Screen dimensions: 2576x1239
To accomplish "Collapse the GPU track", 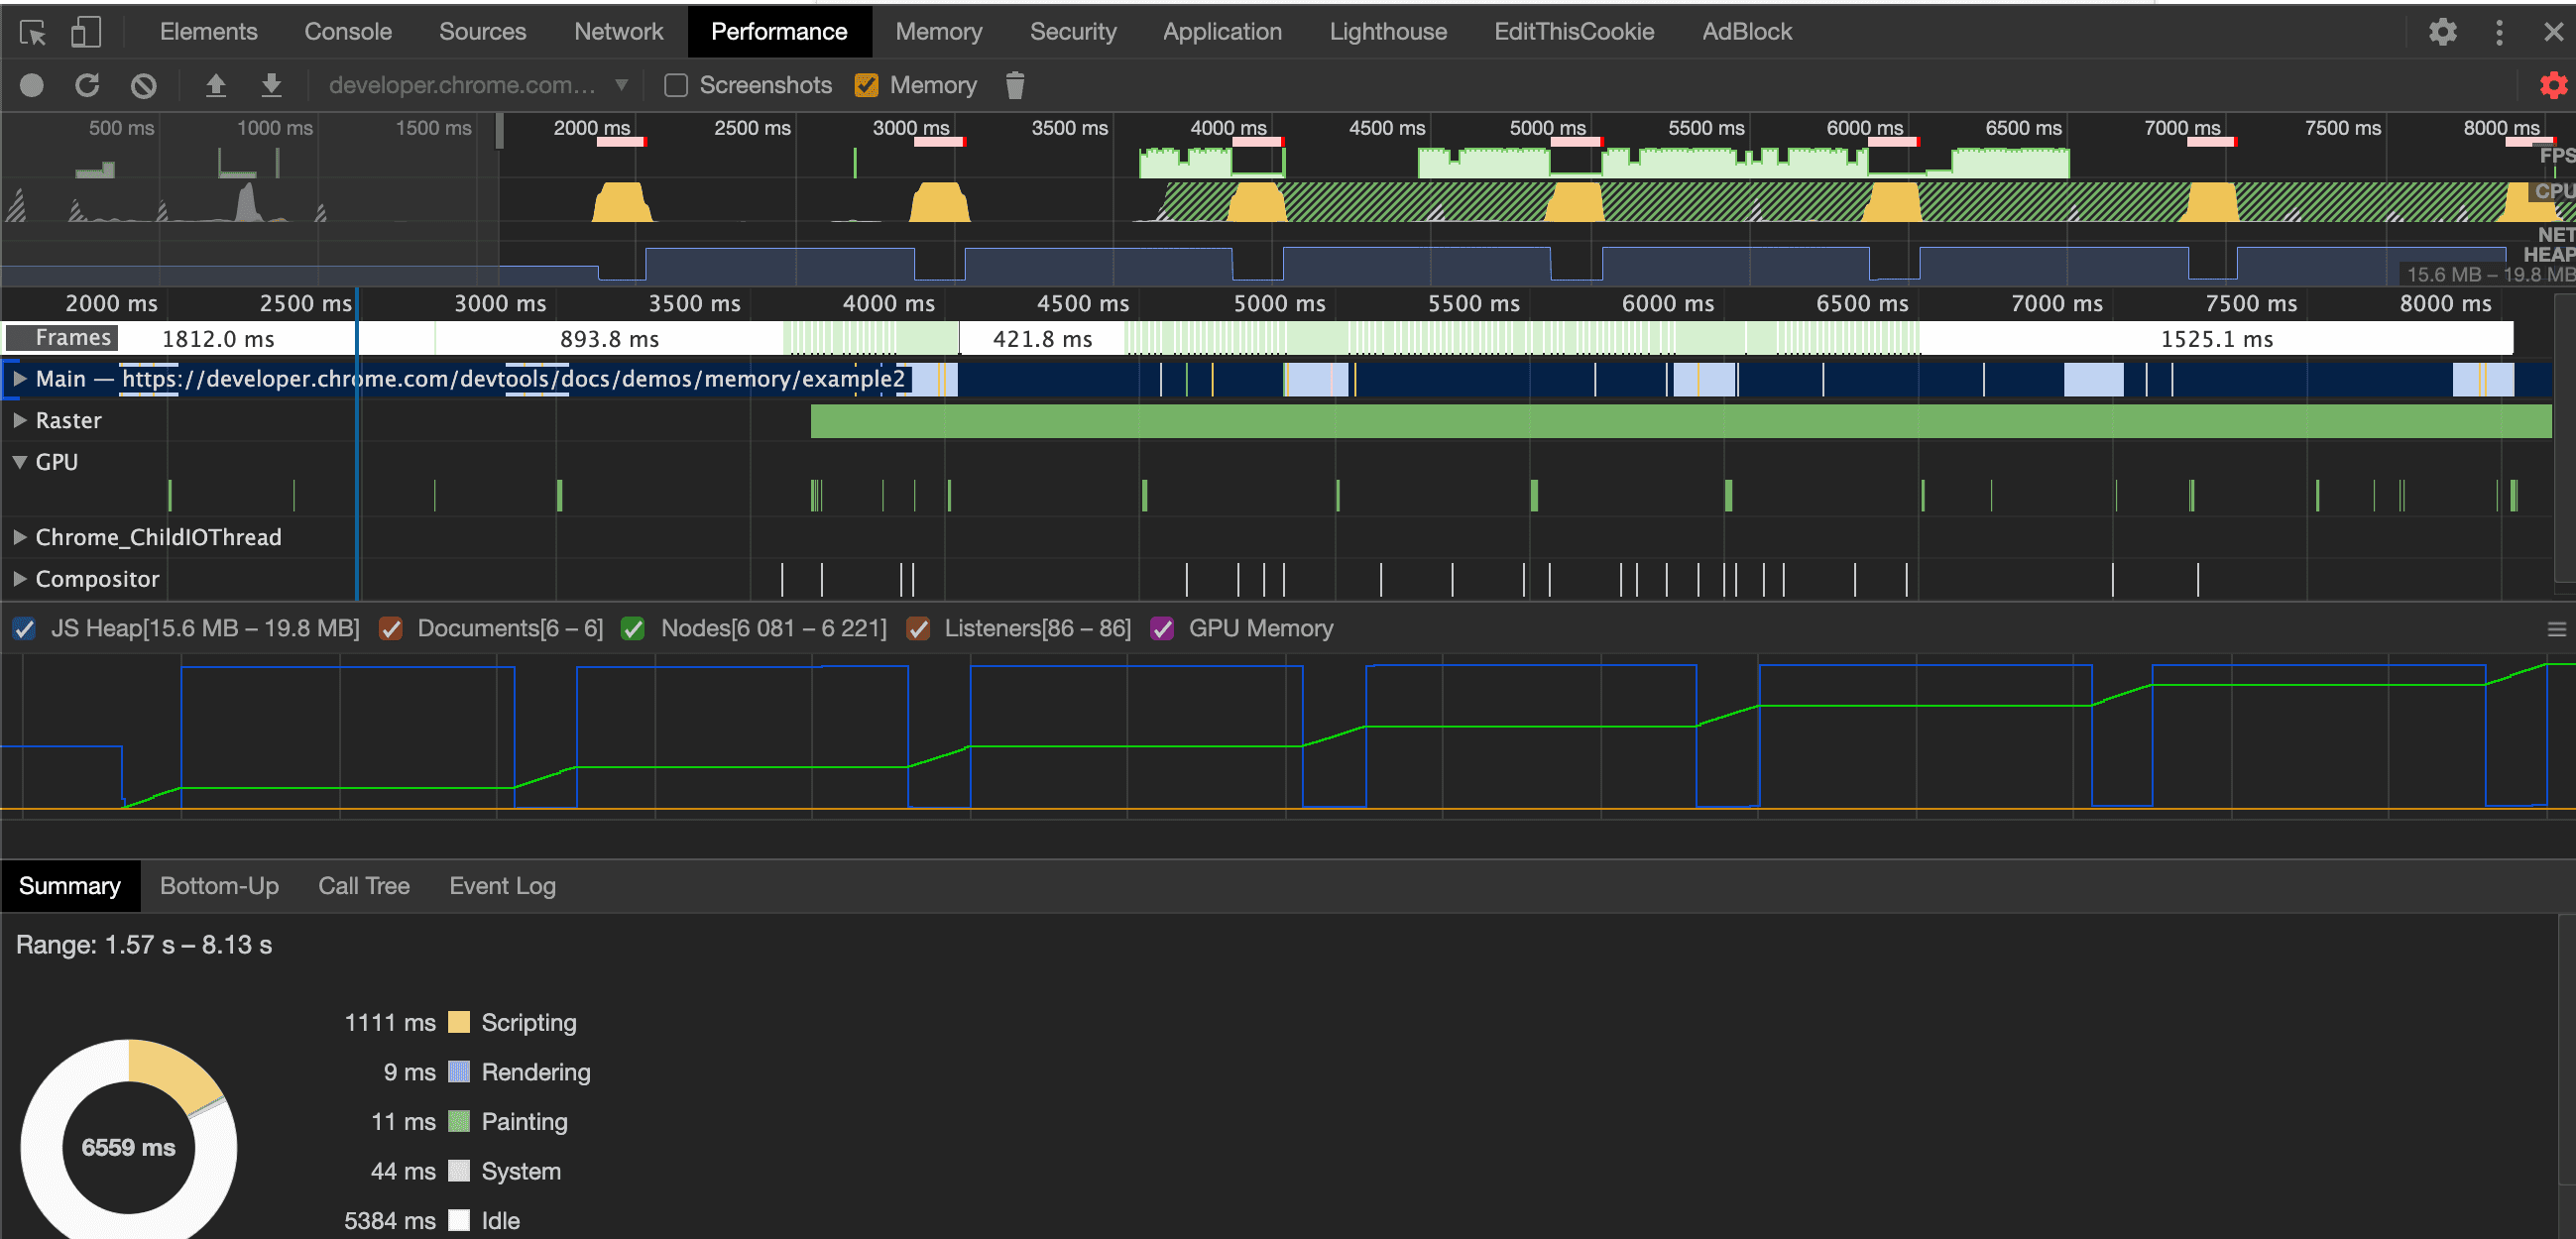I will pos(19,463).
